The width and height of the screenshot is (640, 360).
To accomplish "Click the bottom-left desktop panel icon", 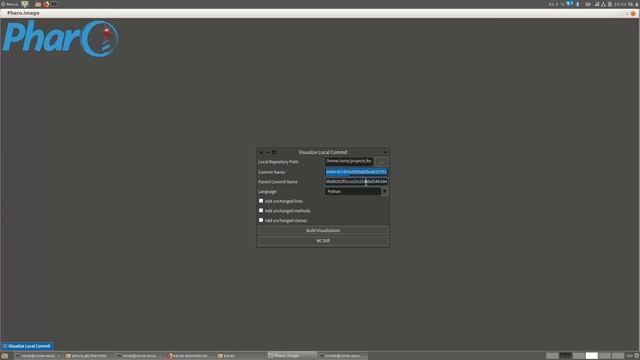I will point(4,356).
